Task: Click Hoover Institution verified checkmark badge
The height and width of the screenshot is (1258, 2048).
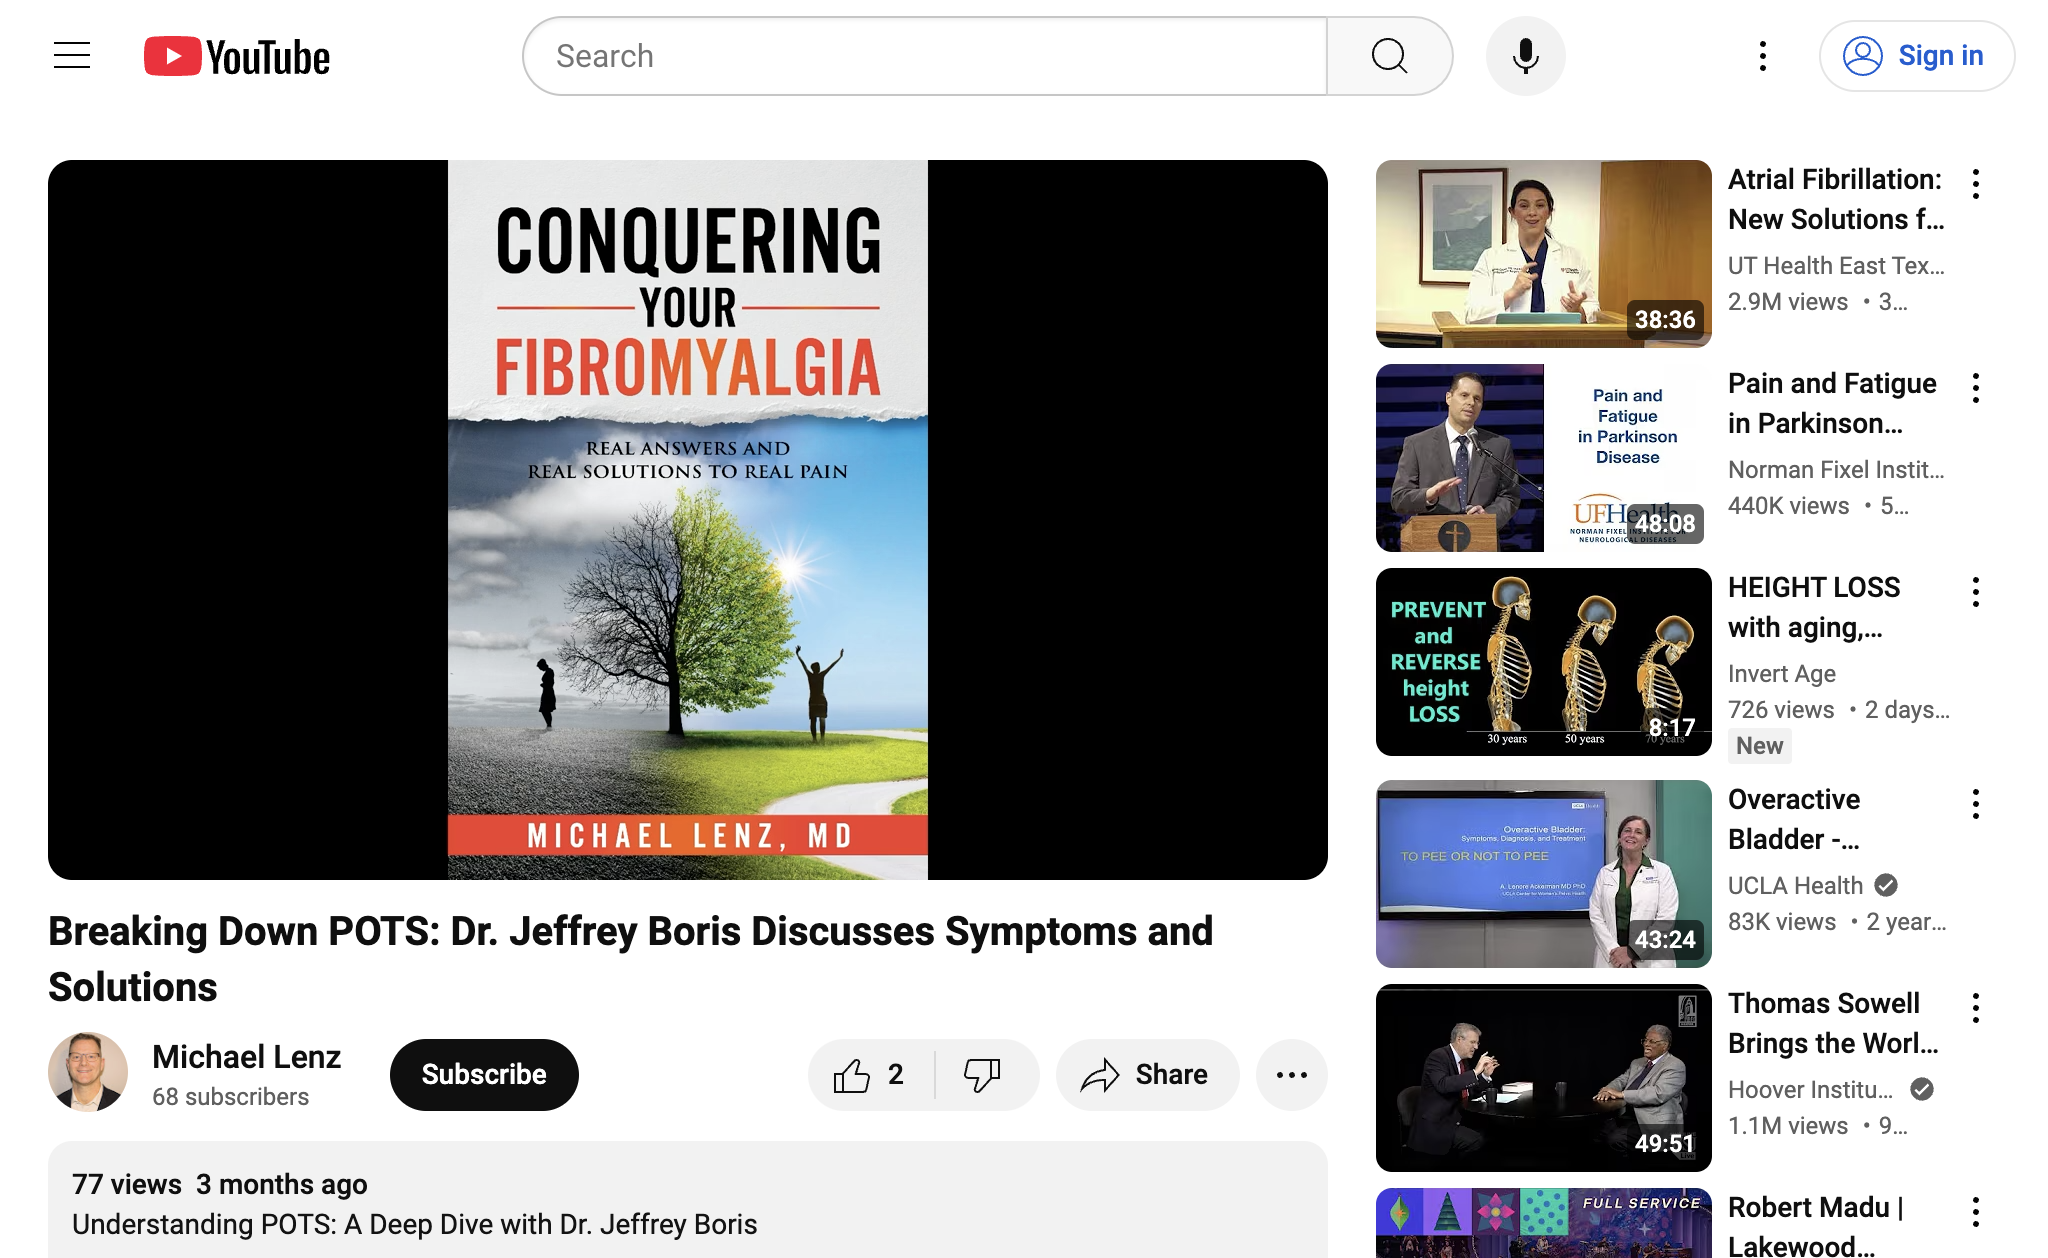Action: pyautogui.click(x=1922, y=1089)
